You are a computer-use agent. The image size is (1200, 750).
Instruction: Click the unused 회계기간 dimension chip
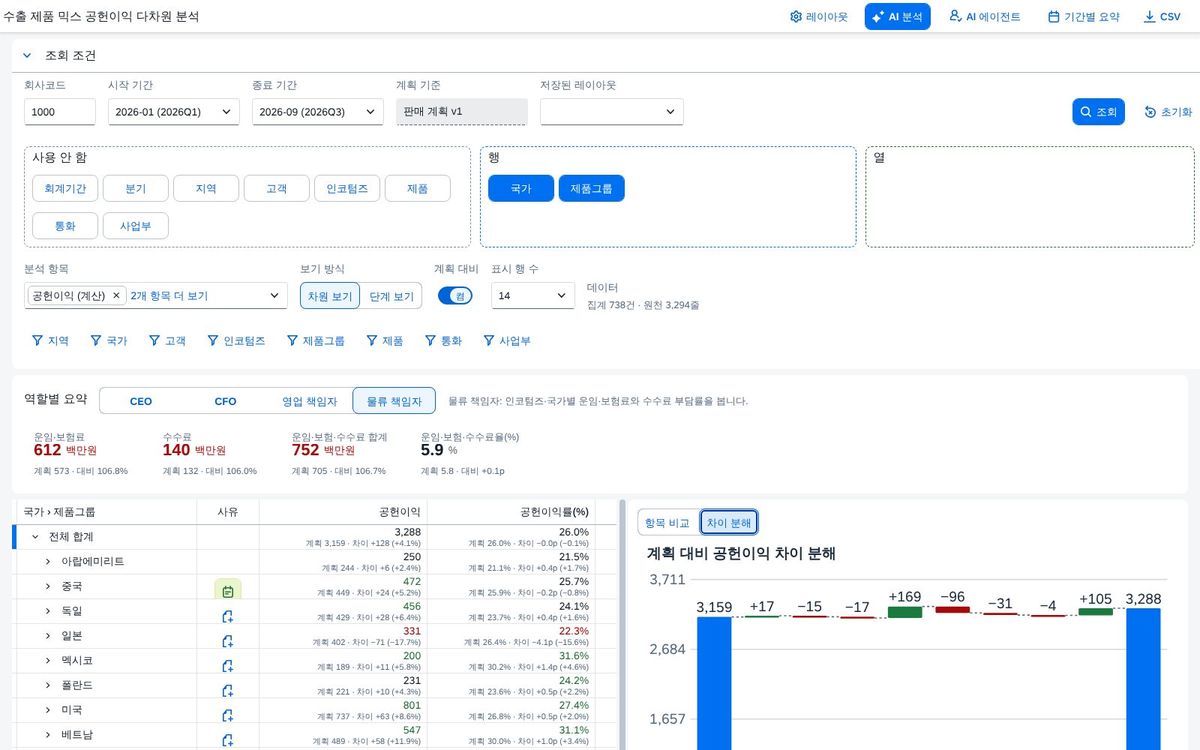pyautogui.click(x=65, y=188)
